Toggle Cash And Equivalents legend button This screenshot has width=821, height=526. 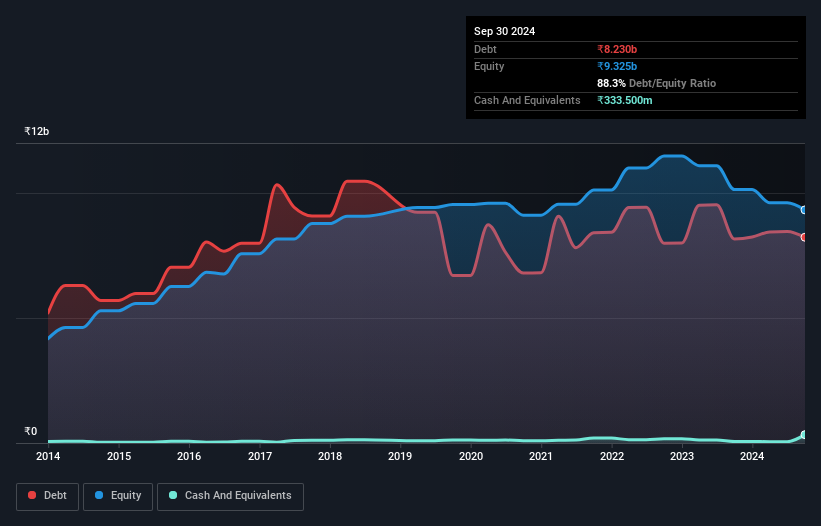point(230,496)
